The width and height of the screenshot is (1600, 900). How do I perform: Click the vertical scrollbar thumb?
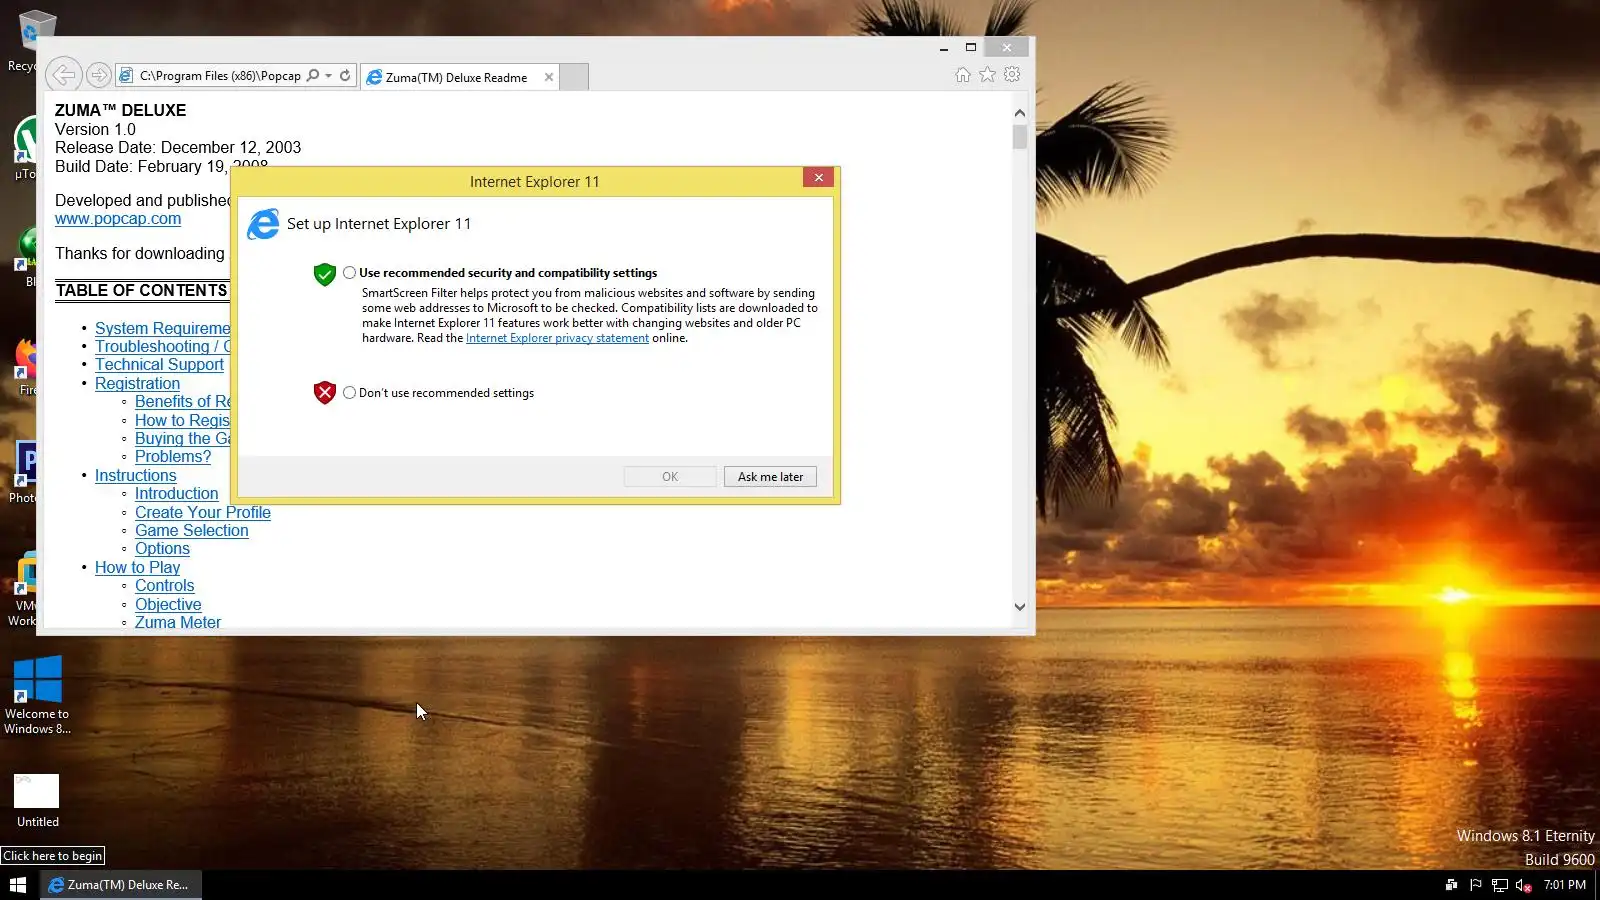click(1019, 137)
